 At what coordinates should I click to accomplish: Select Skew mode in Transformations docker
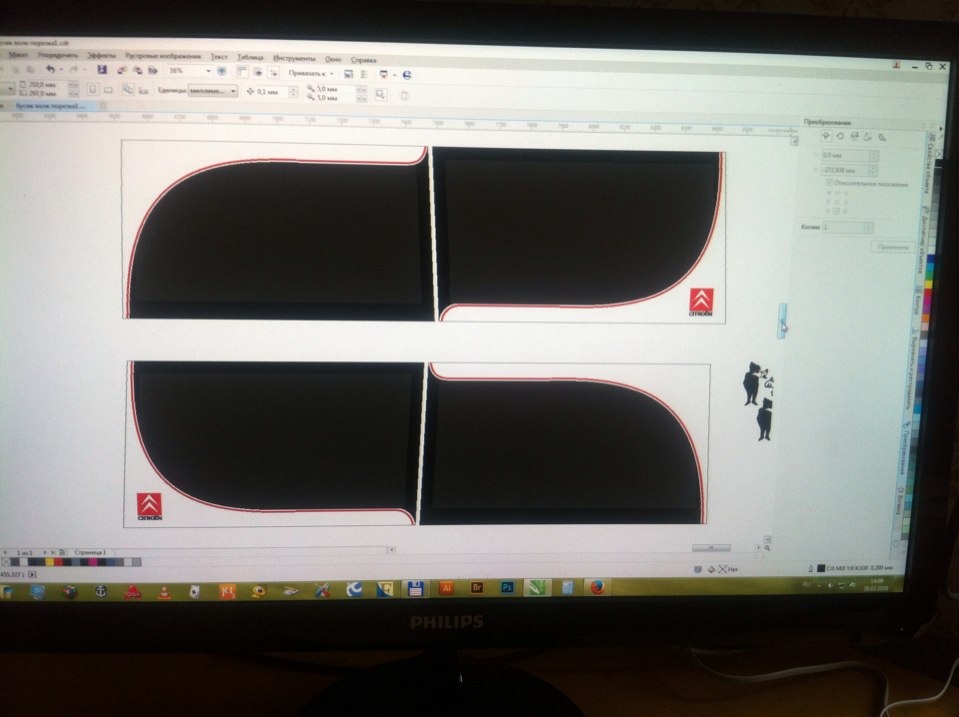click(882, 137)
